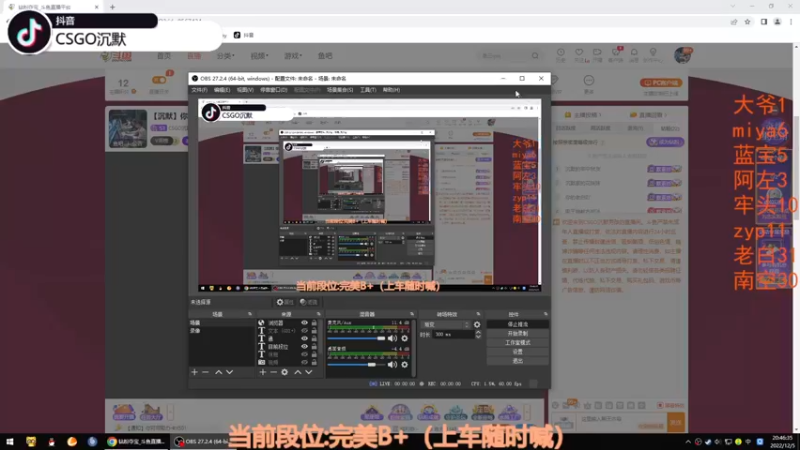Open transition properties gear in 转场特效 panel
800x450 pixels.
(477, 324)
